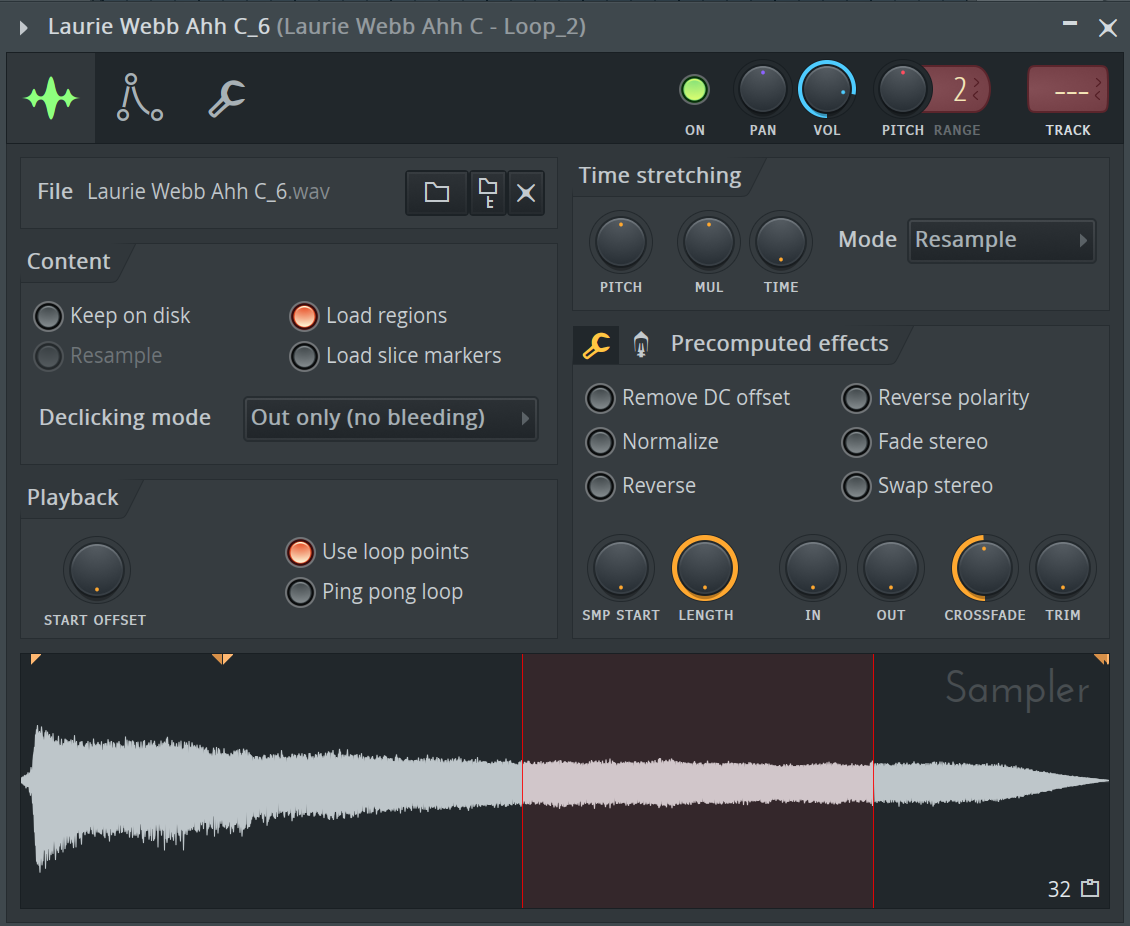Open the Declicking mode dropdown
This screenshot has height=926, width=1130.
point(391,418)
